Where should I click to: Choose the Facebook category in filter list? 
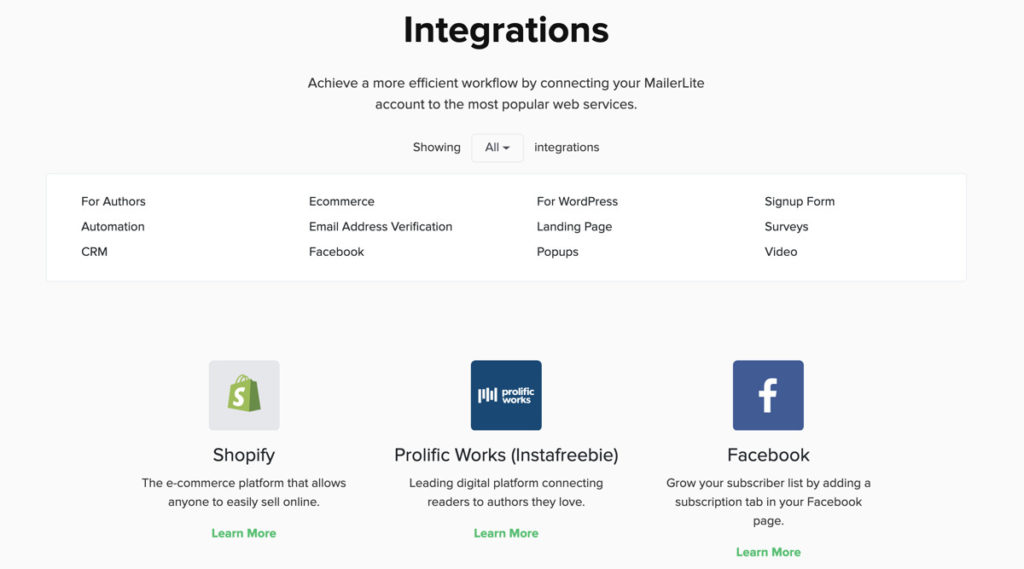tap(336, 252)
